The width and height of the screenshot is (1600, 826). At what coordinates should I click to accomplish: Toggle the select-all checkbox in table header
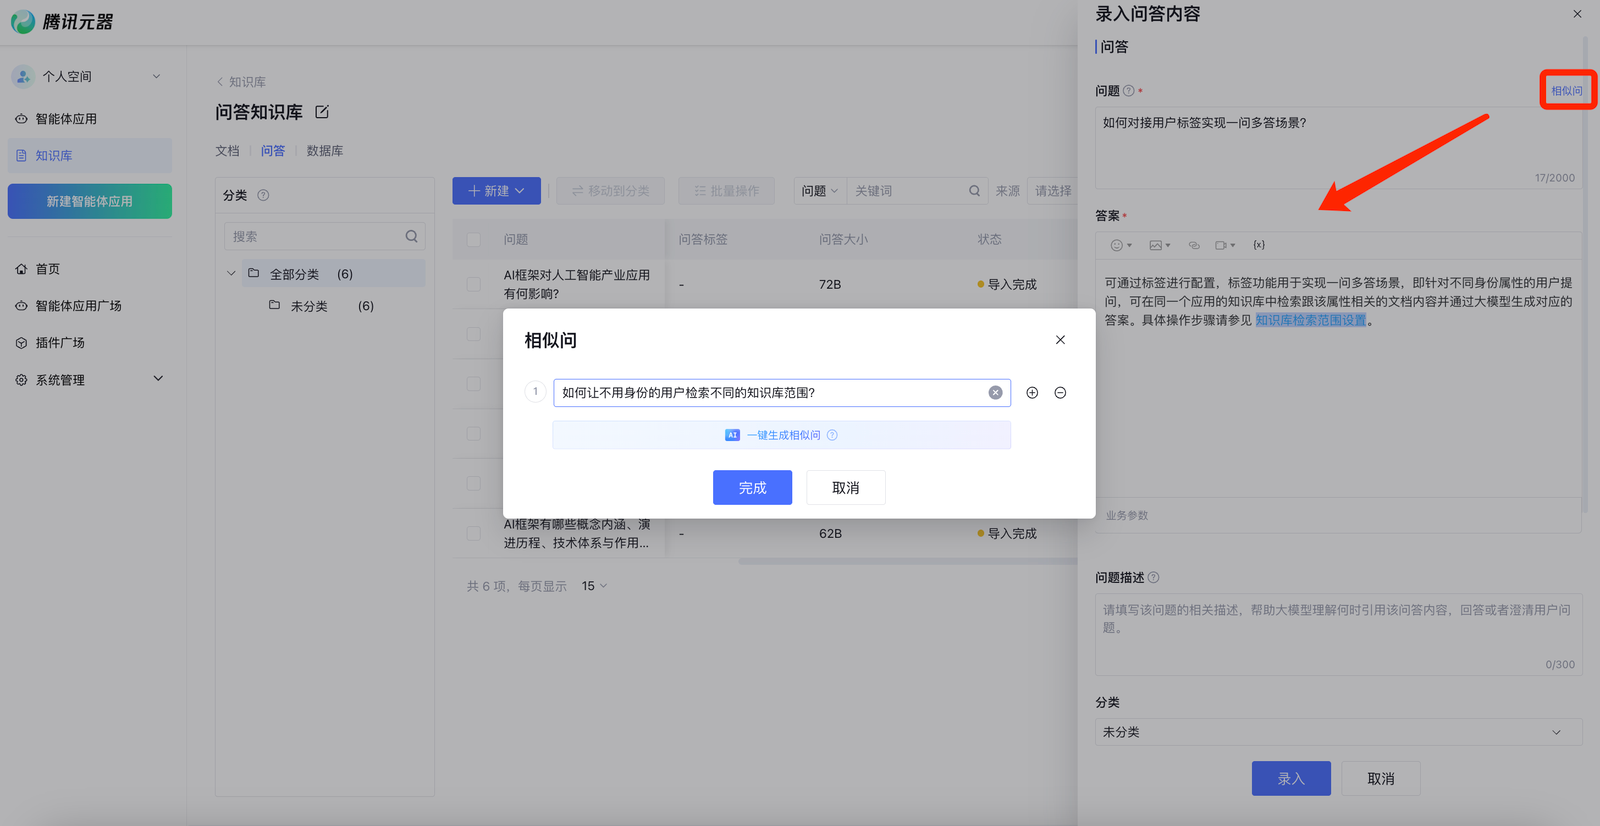coord(474,240)
